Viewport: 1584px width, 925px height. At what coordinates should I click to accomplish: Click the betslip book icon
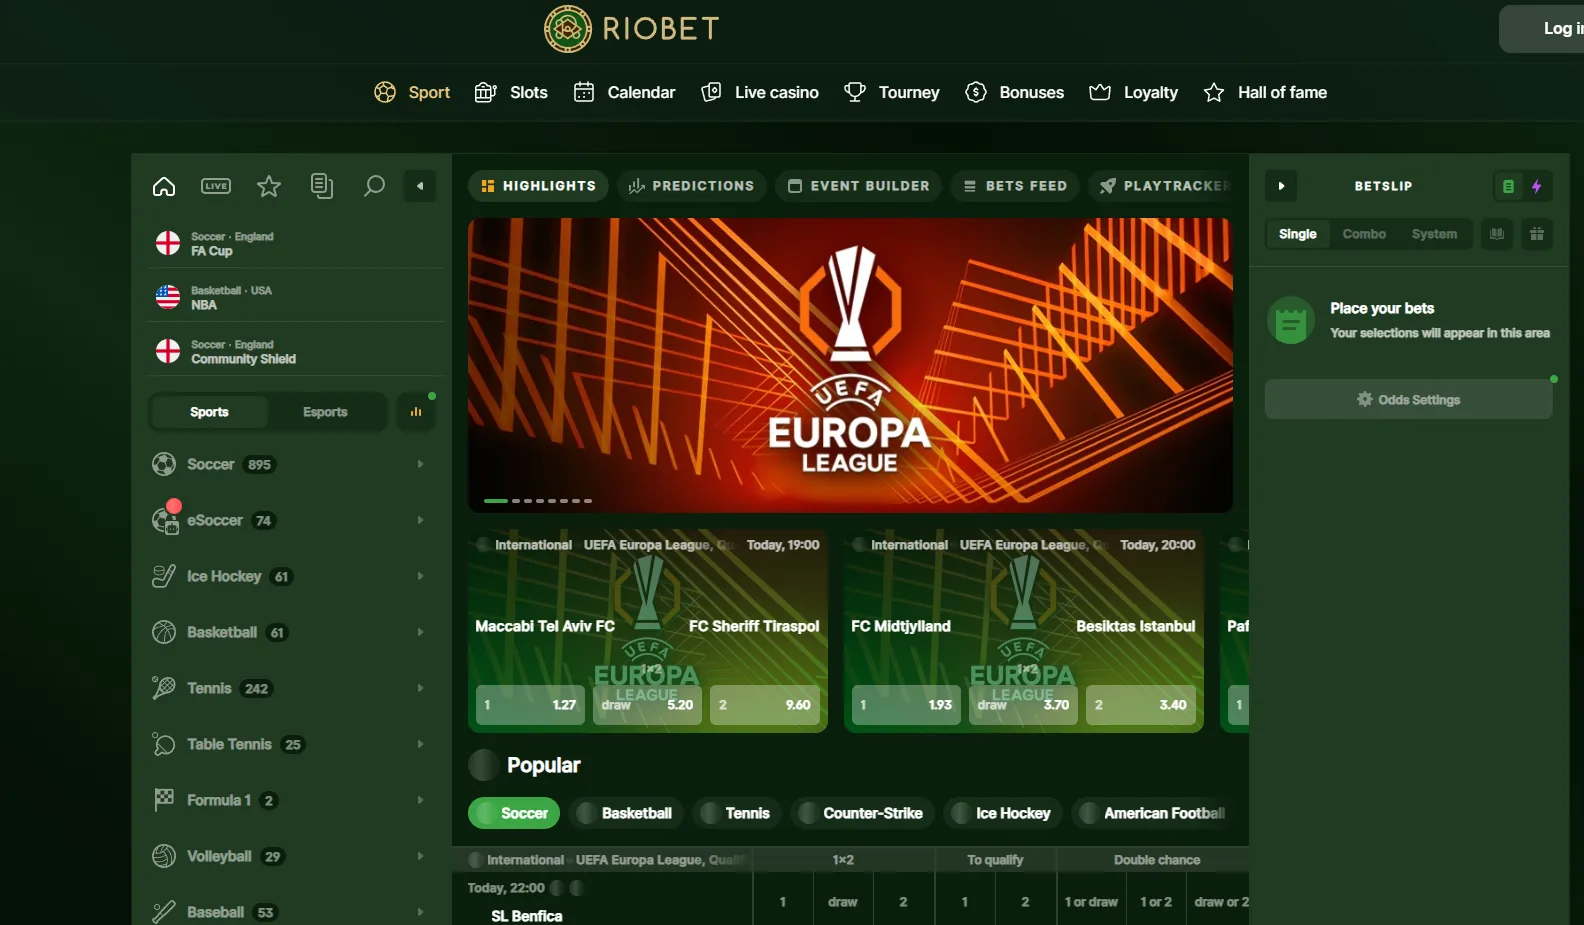tap(1497, 234)
